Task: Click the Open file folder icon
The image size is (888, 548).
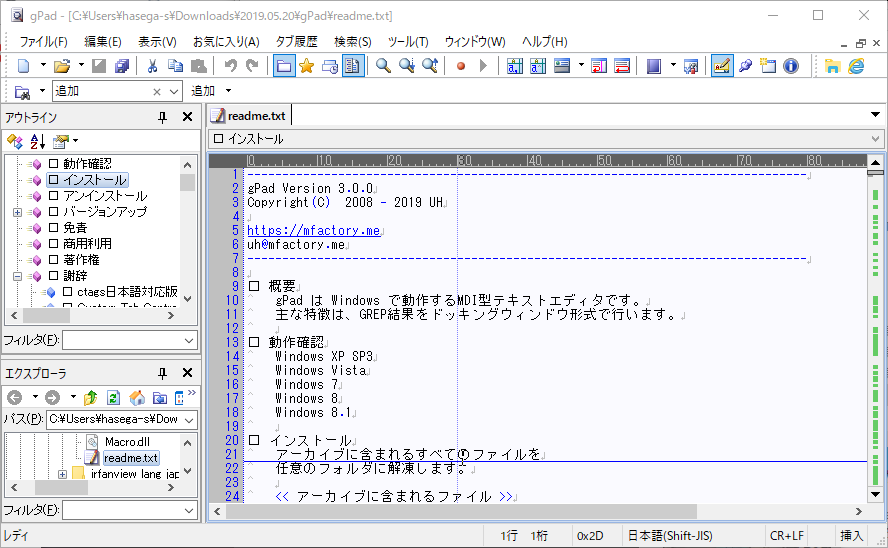Action: click(61, 66)
